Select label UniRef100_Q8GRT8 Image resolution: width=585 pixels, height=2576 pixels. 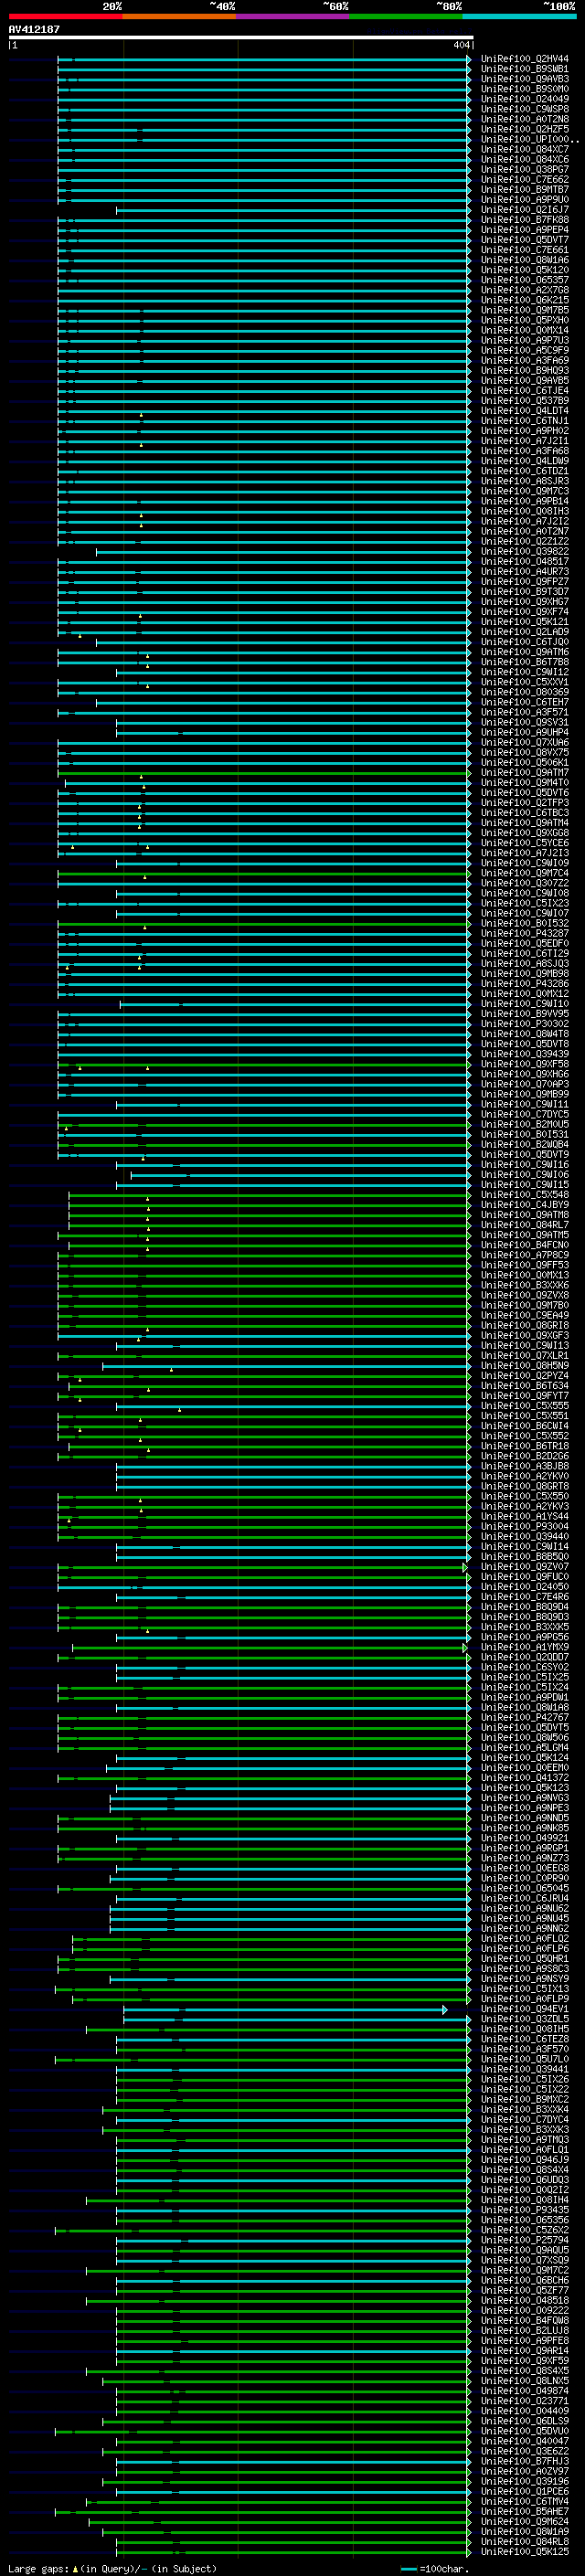tap(524, 1486)
